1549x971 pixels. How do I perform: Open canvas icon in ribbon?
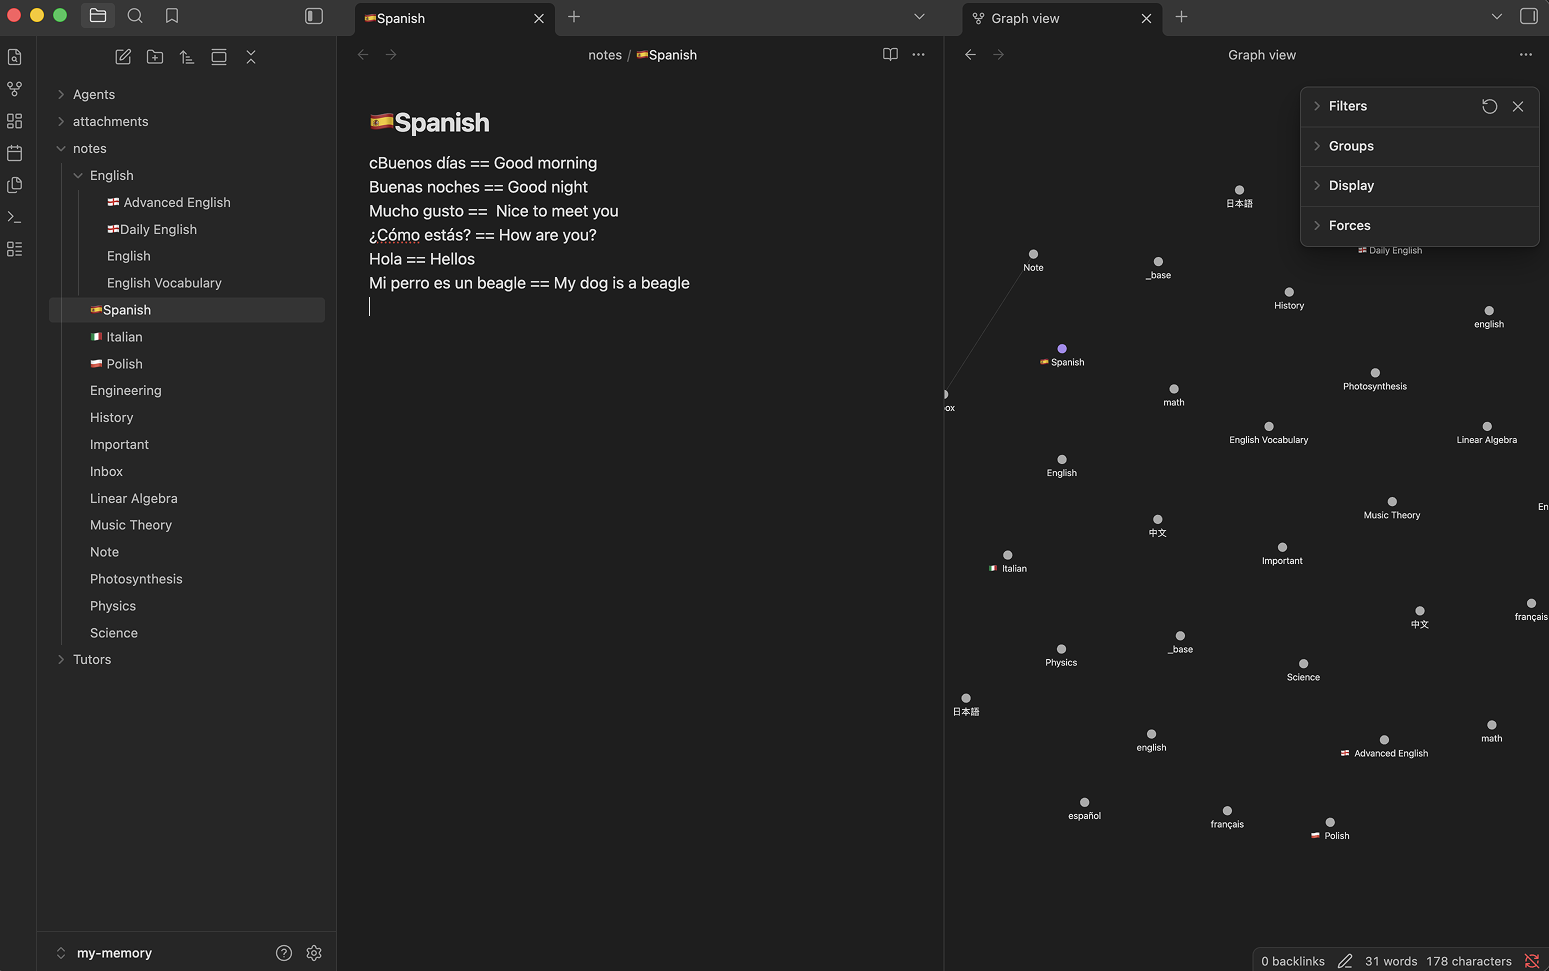point(15,121)
